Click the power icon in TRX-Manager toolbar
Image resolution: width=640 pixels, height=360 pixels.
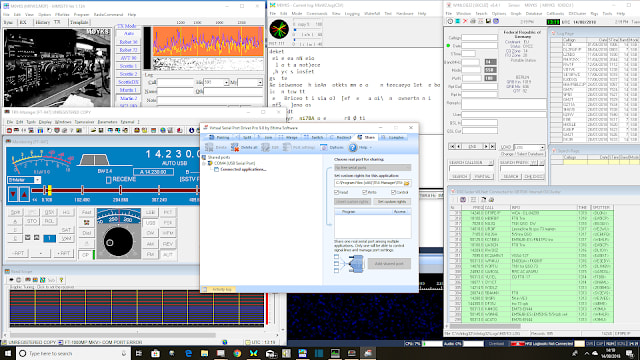pos(192,130)
